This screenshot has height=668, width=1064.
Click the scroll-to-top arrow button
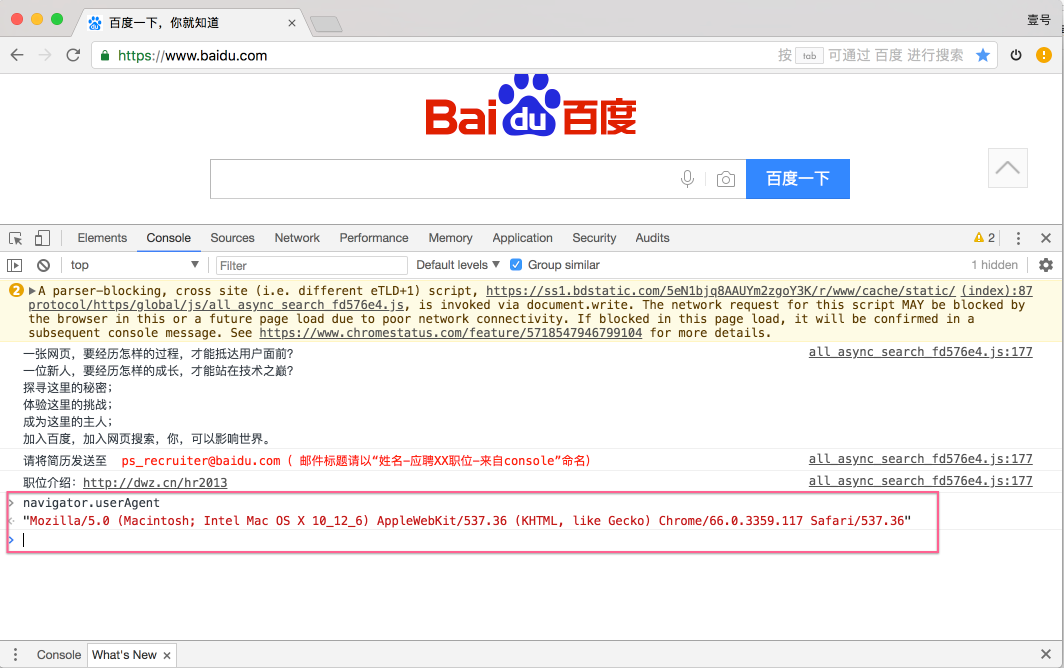(x=1008, y=168)
